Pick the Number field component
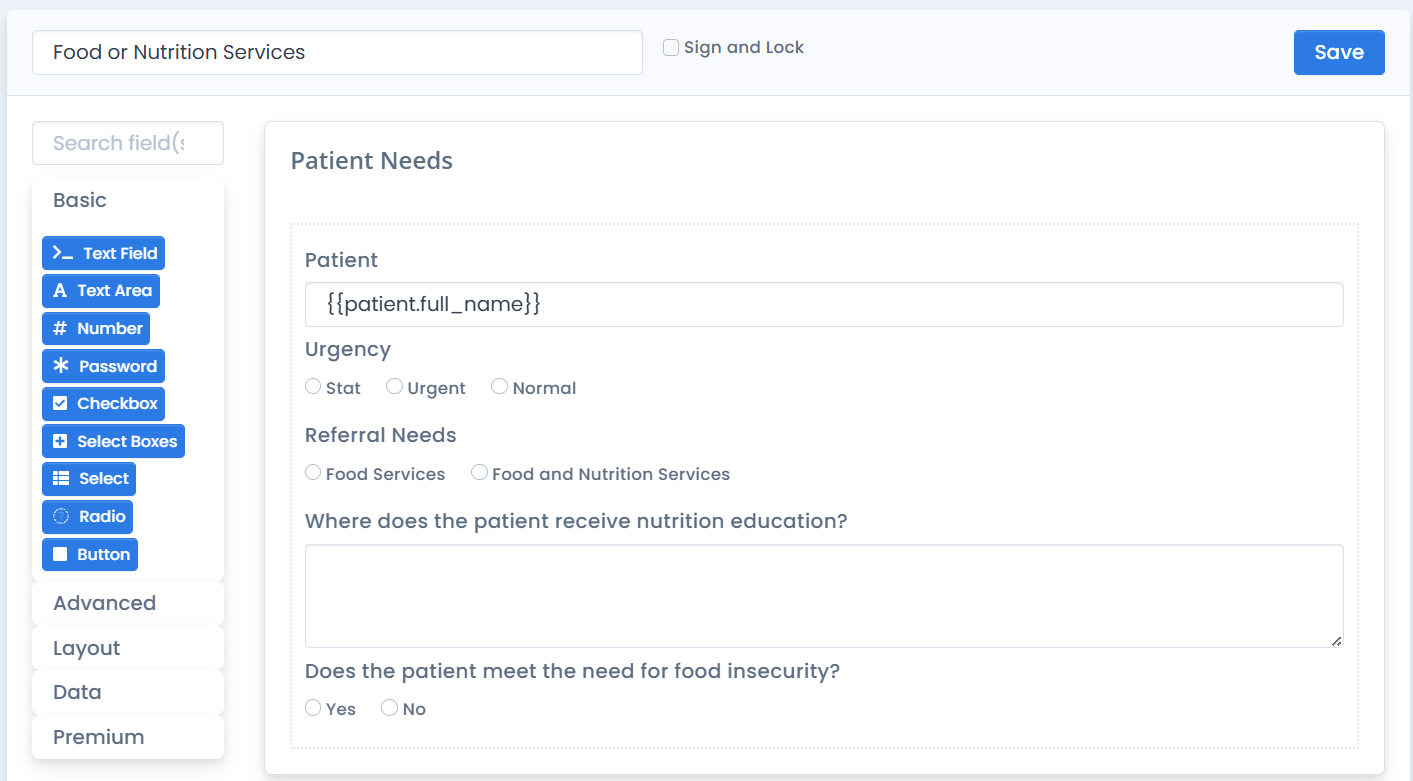1413x781 pixels. point(96,329)
